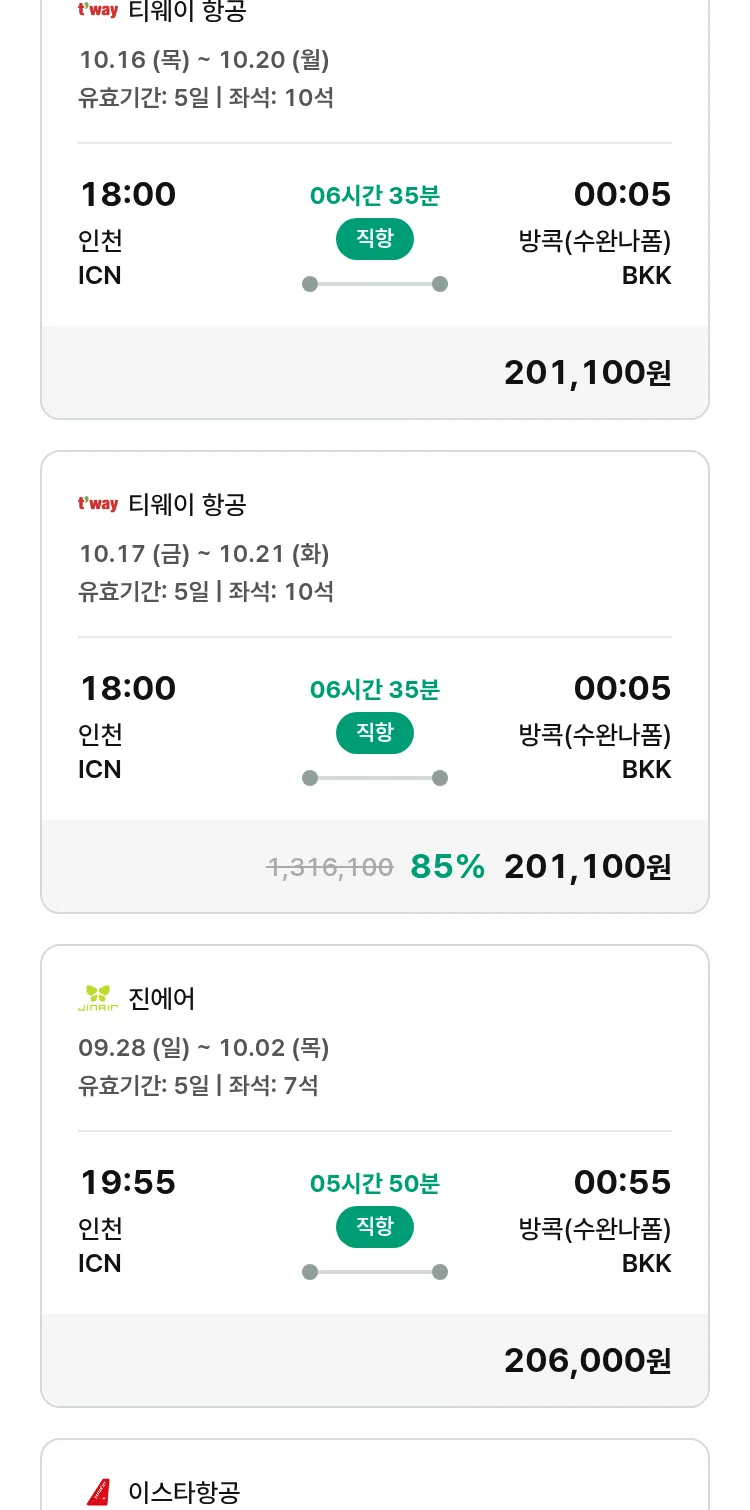Click the departure dot on the Jin Air route line

[x=310, y=1272]
